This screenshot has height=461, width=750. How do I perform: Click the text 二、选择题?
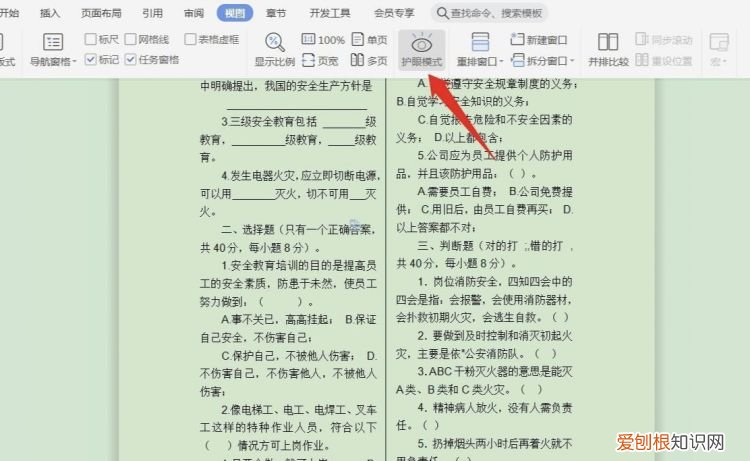(x=247, y=230)
